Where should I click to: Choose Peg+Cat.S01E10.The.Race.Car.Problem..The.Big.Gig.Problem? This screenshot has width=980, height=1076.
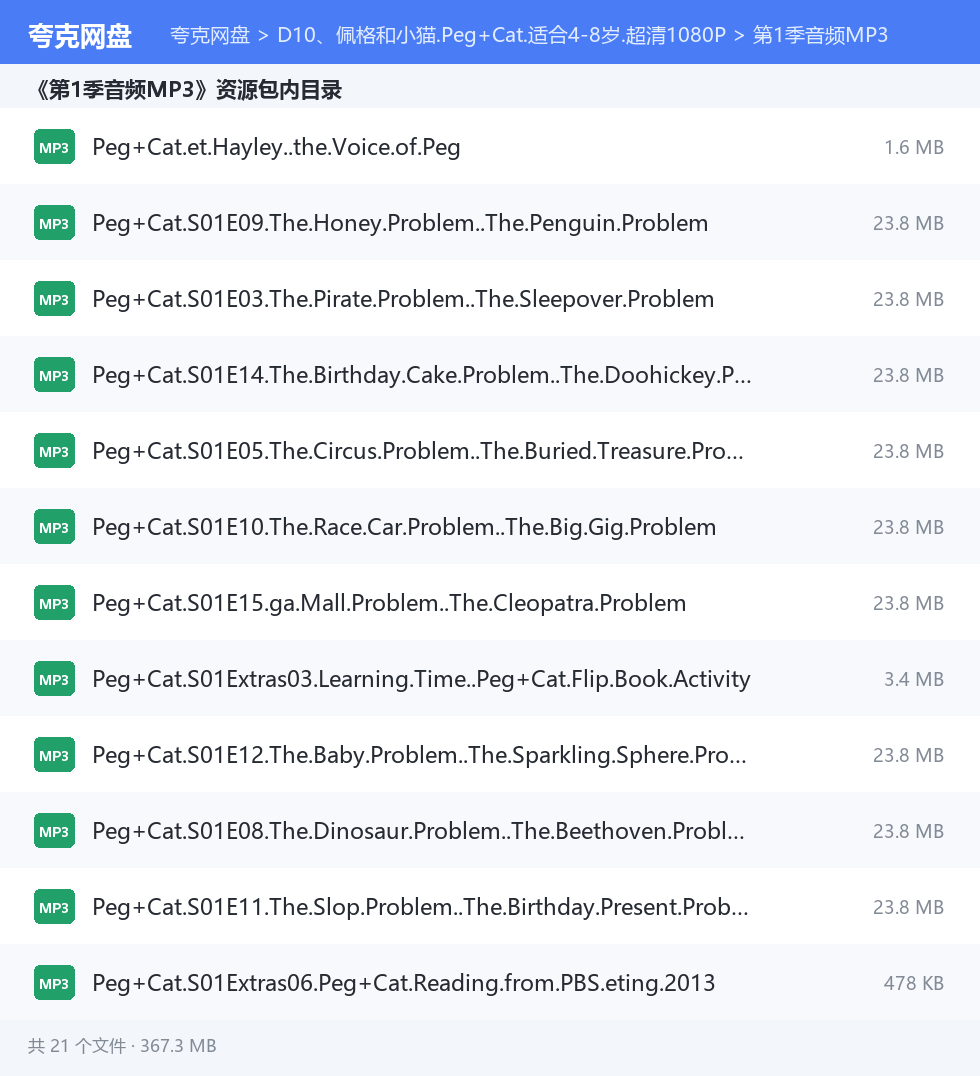[x=404, y=527]
